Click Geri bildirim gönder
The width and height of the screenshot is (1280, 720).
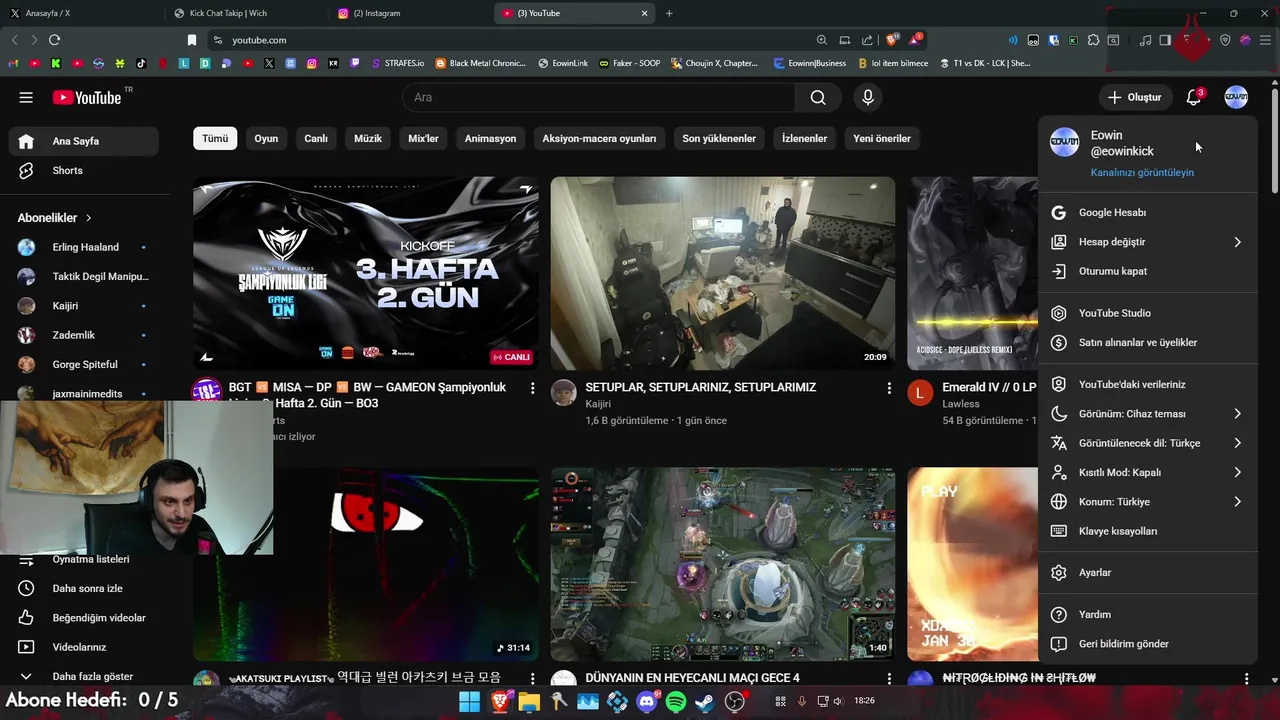coord(1147,644)
